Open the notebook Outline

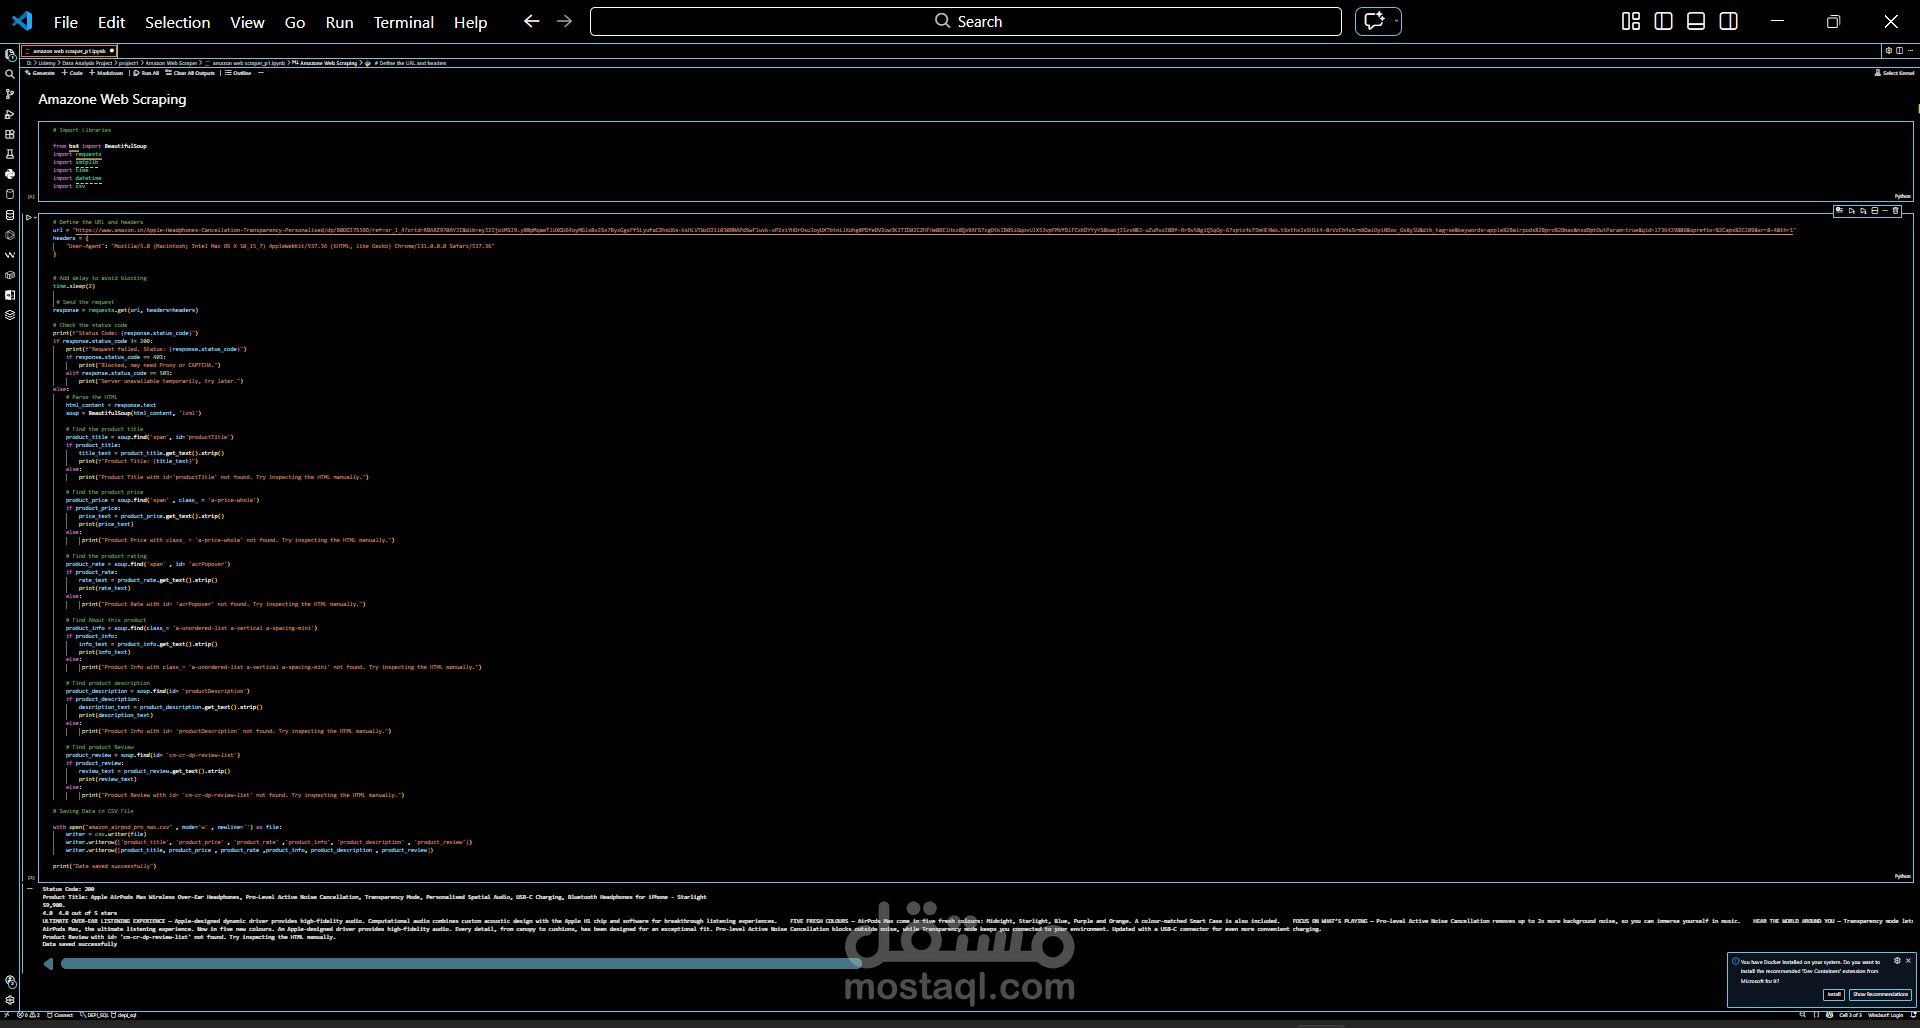[x=238, y=73]
